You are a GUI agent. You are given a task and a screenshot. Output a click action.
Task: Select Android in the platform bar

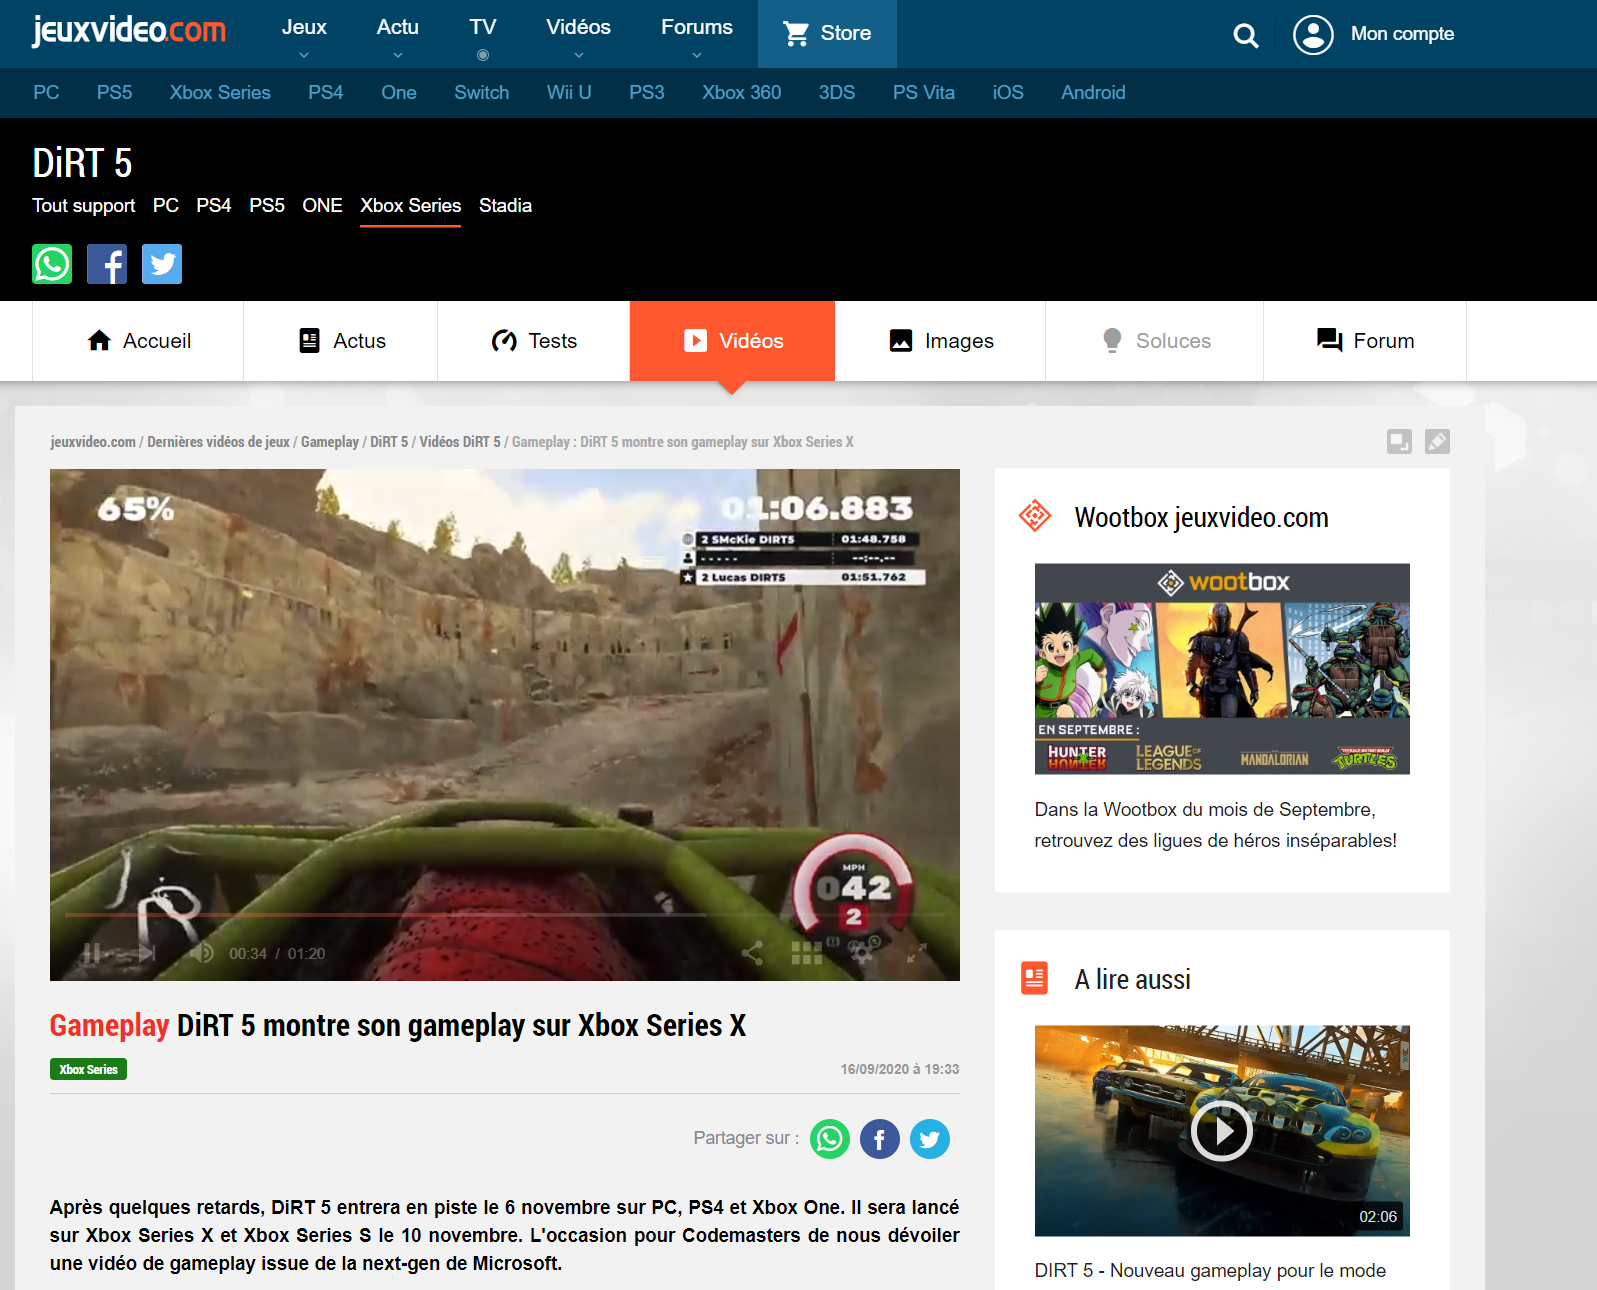tap(1093, 92)
